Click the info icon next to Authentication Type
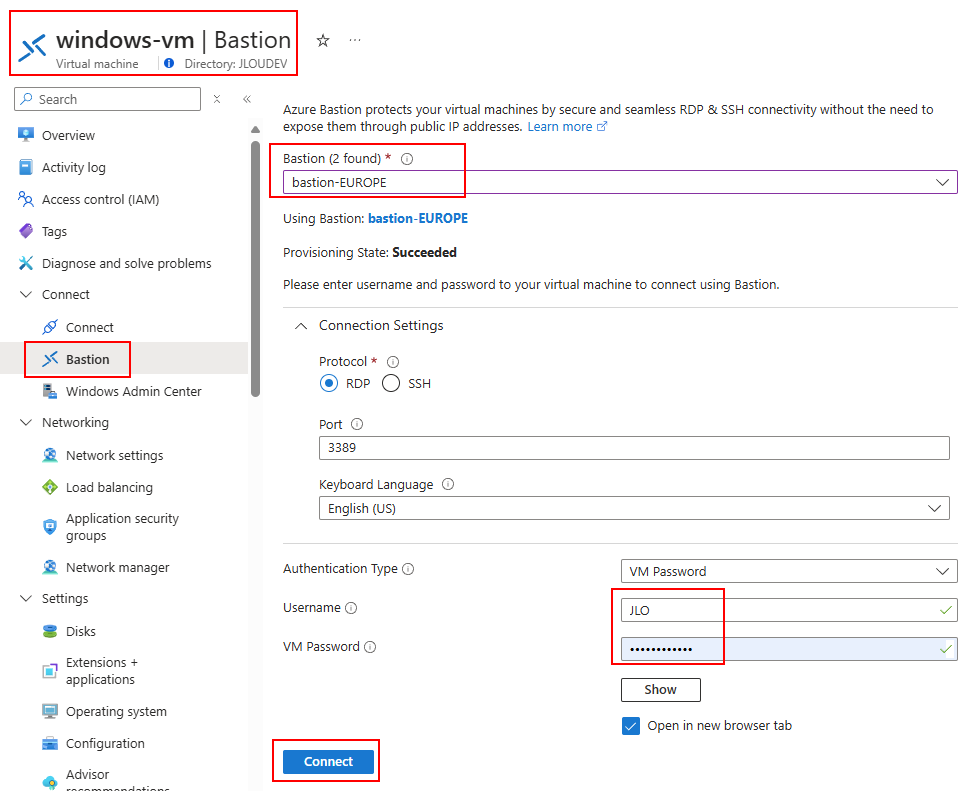Image resolution: width=964 pixels, height=791 pixels. 408,569
